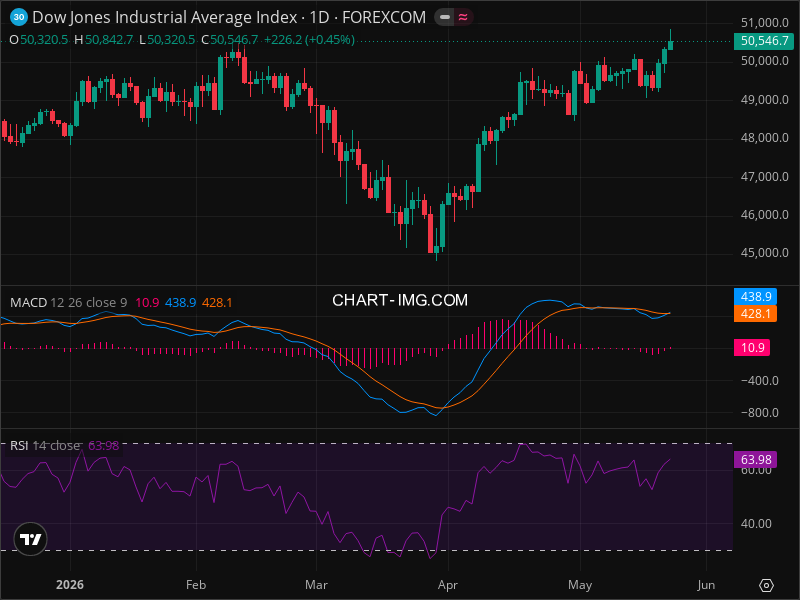The width and height of the screenshot is (800, 600).
Task: Click the 45,000.0 price axis label
Action: [x=764, y=253]
